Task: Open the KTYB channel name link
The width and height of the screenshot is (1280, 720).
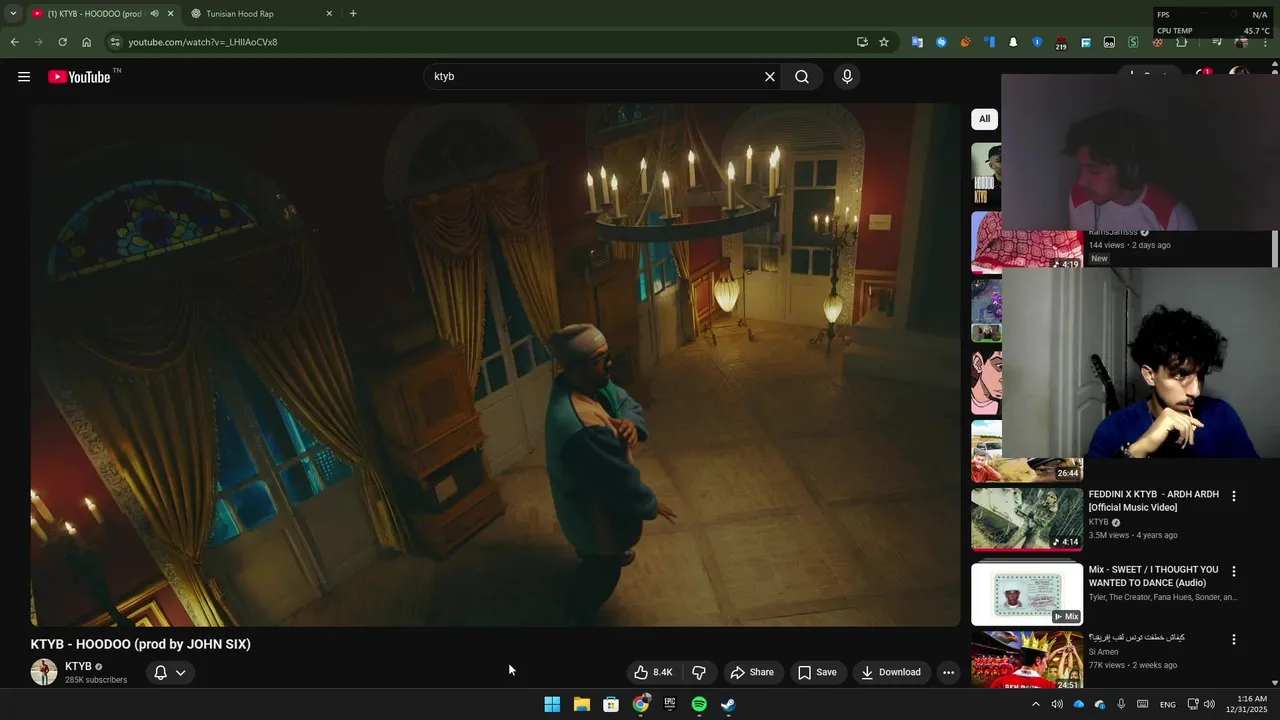Action: click(x=78, y=666)
